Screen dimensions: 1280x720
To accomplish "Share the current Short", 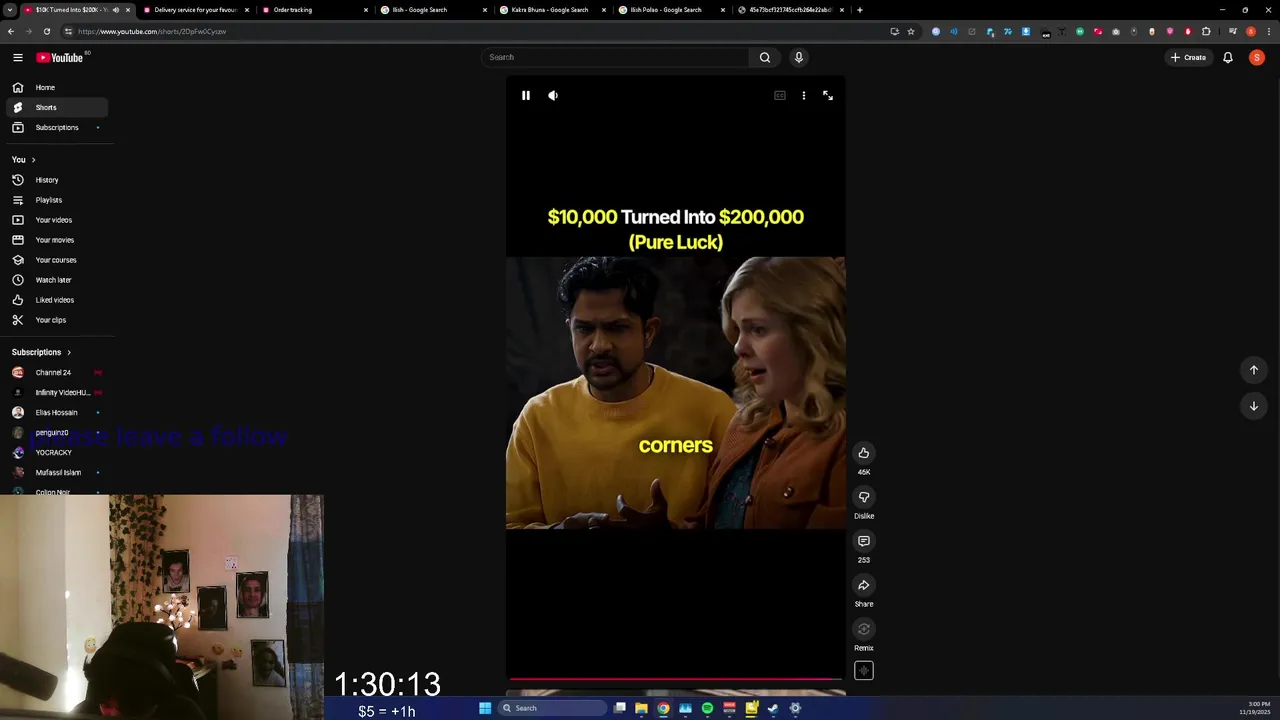I will 864,585.
